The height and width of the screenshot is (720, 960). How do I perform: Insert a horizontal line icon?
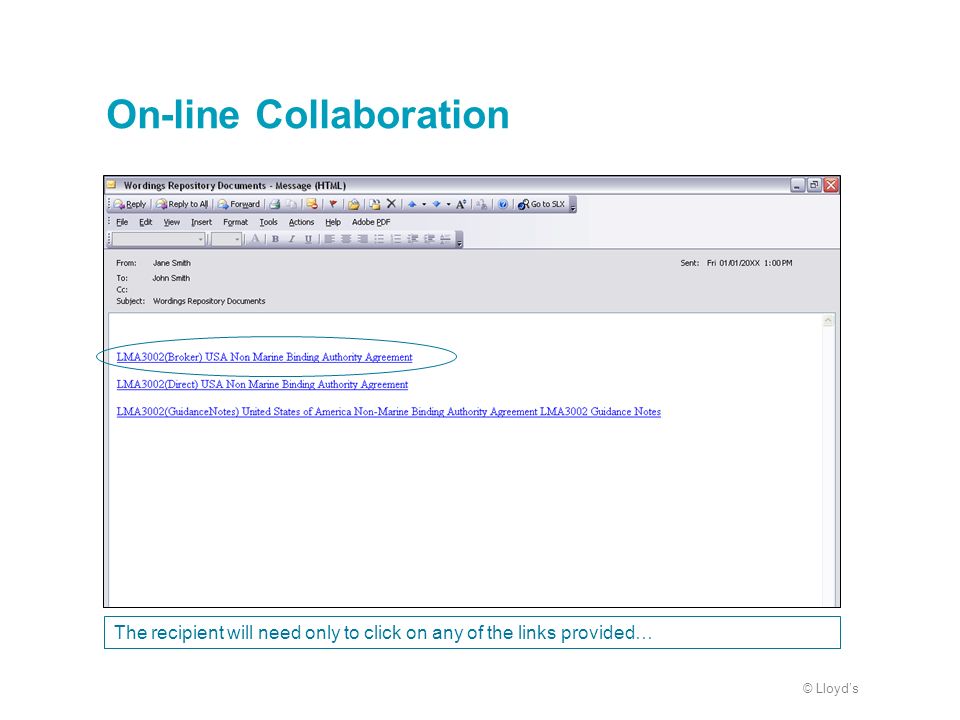(445, 239)
